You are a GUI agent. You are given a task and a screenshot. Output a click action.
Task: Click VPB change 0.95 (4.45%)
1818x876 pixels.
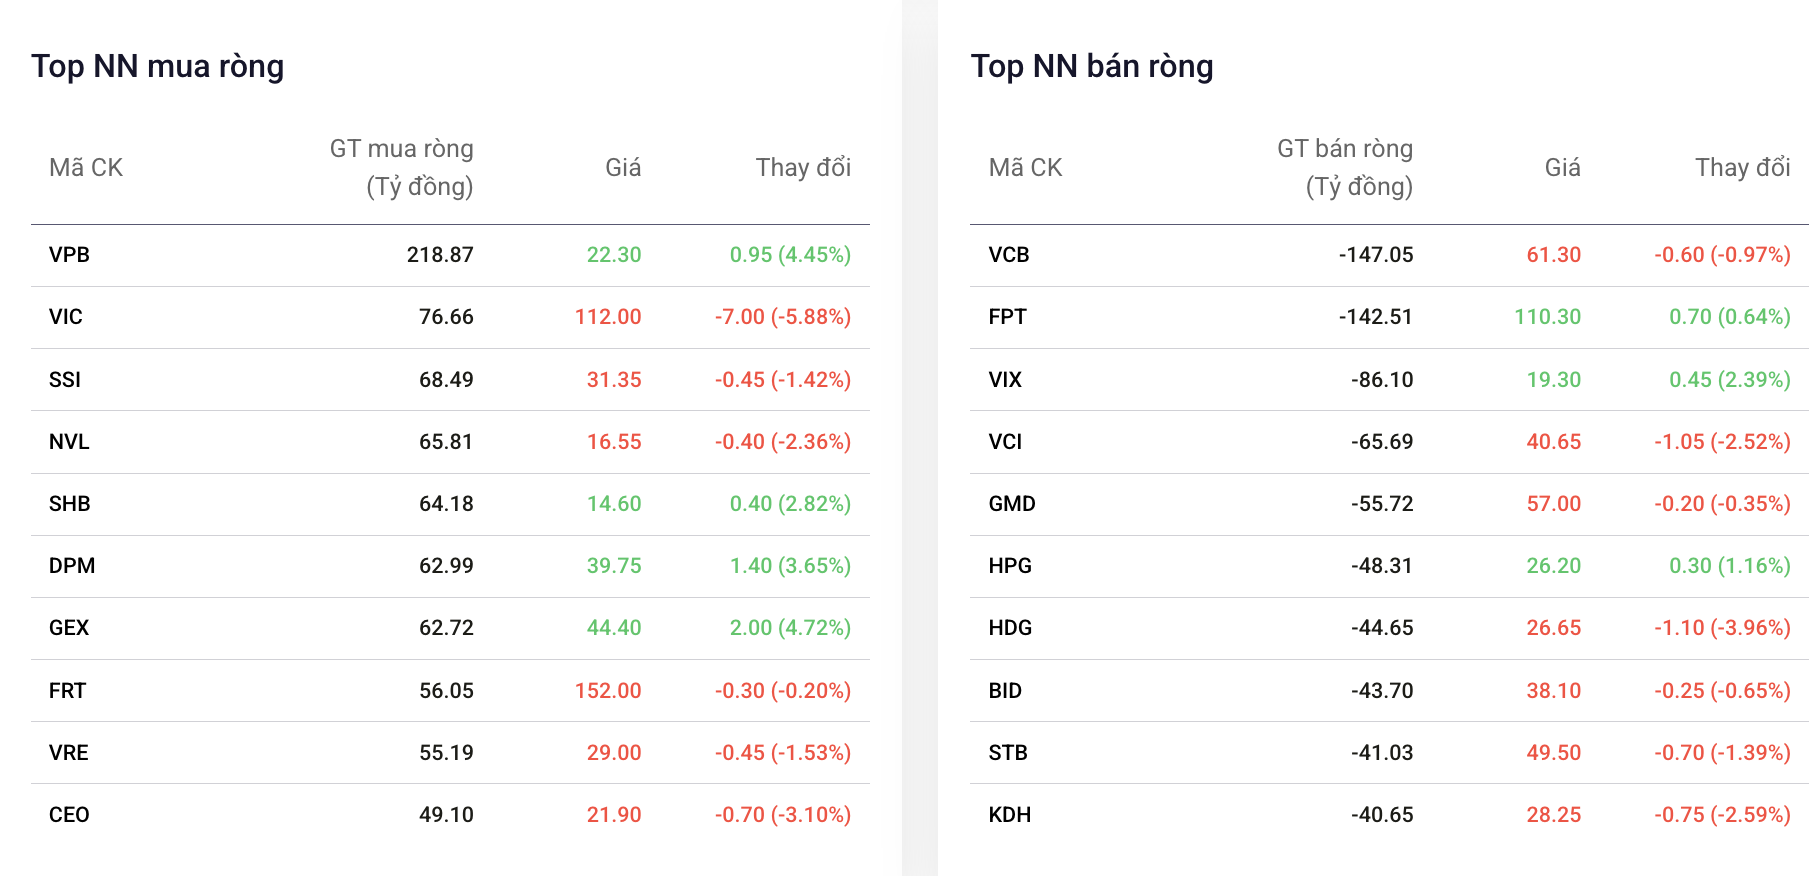tap(790, 255)
